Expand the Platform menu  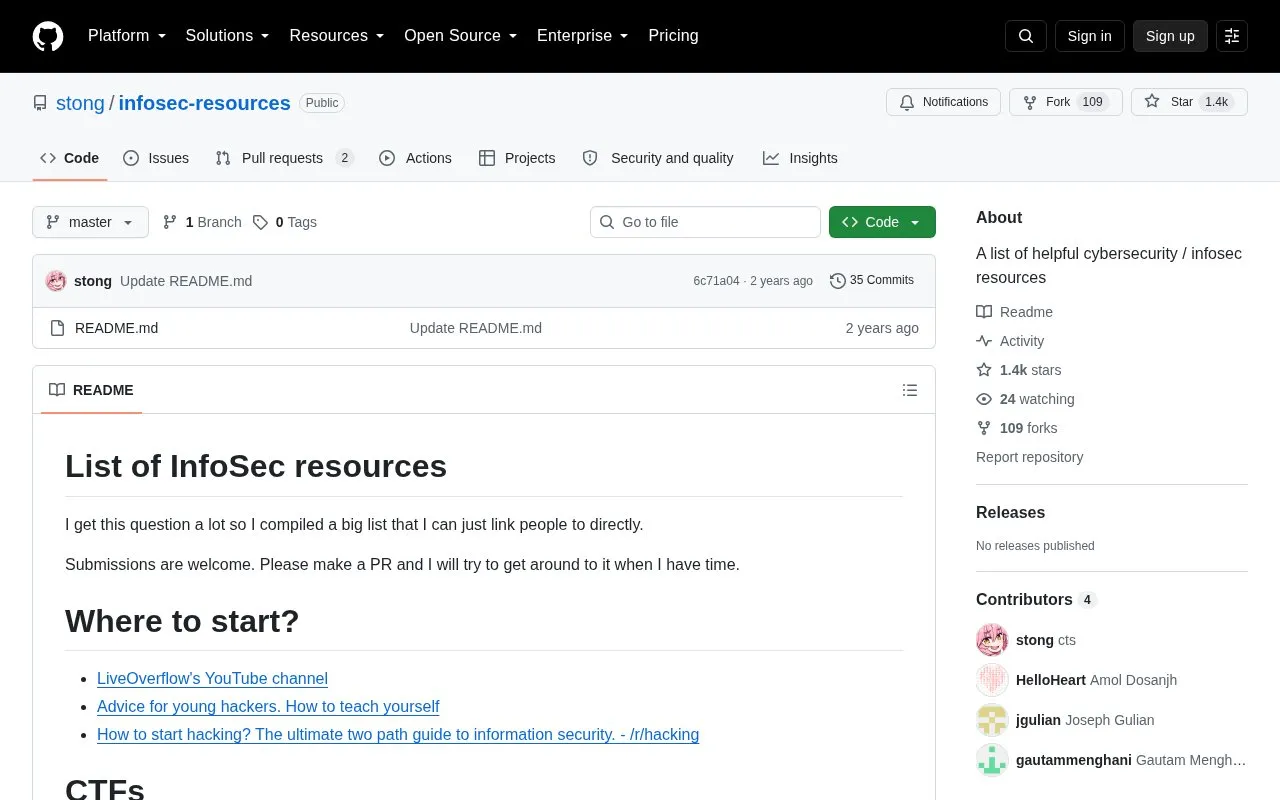coord(127,36)
